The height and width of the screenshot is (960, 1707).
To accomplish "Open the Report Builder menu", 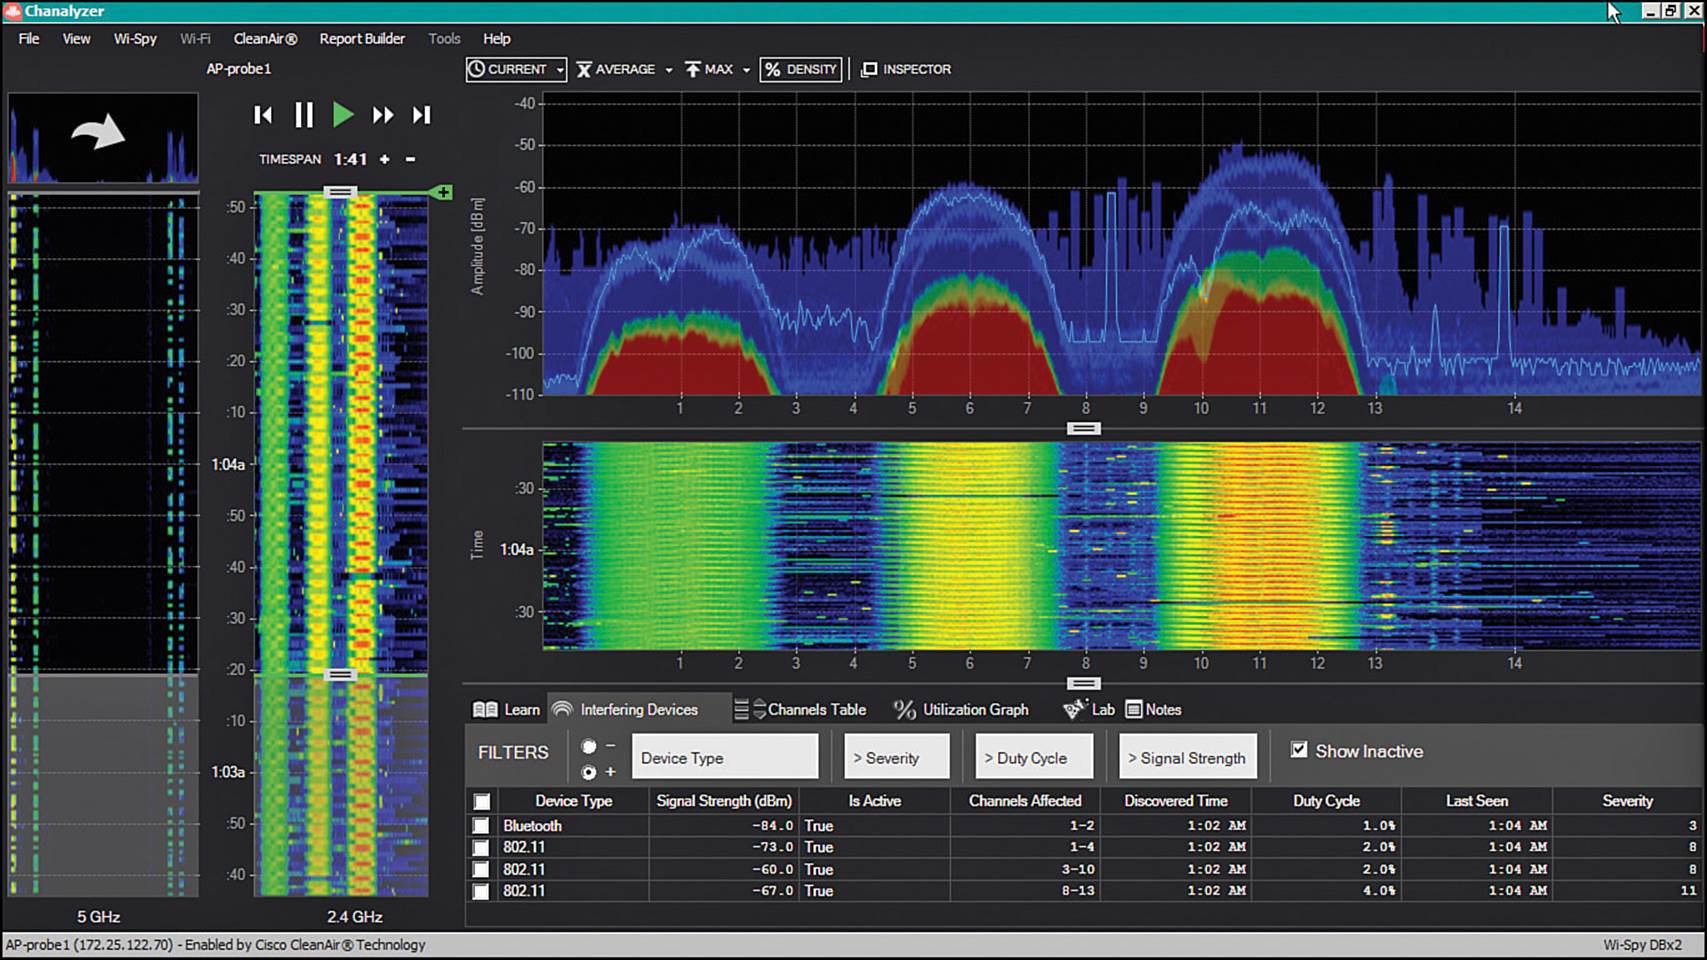I will point(362,39).
